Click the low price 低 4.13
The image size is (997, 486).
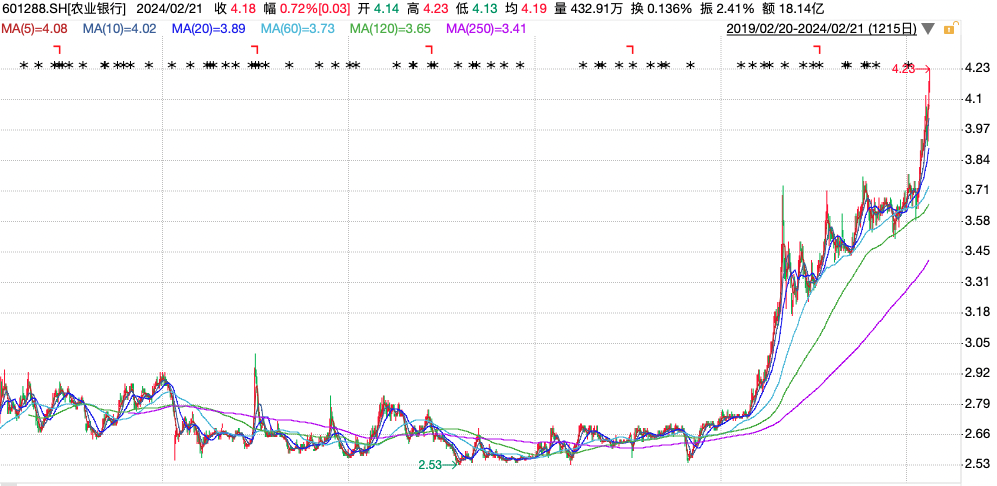(478, 9)
